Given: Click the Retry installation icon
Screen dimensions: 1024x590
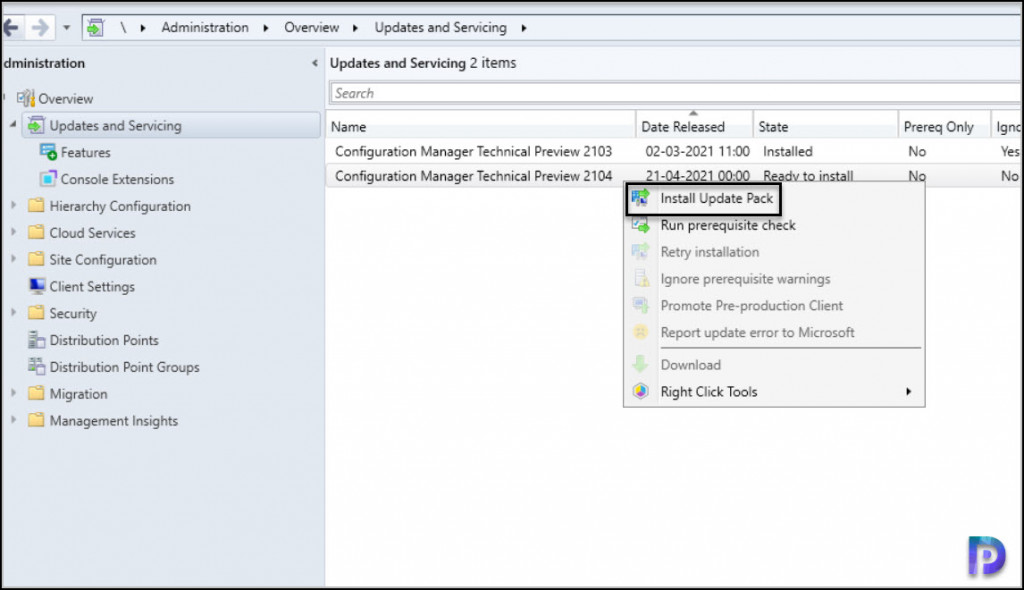Looking at the screenshot, I should 641,252.
